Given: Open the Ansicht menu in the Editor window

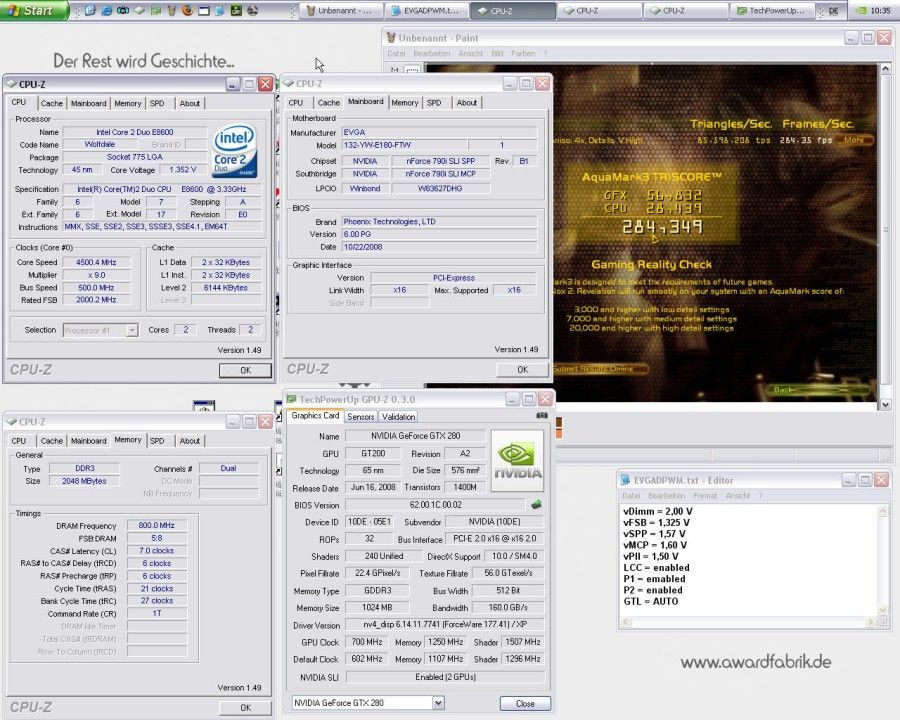Looking at the screenshot, I should tap(738, 496).
